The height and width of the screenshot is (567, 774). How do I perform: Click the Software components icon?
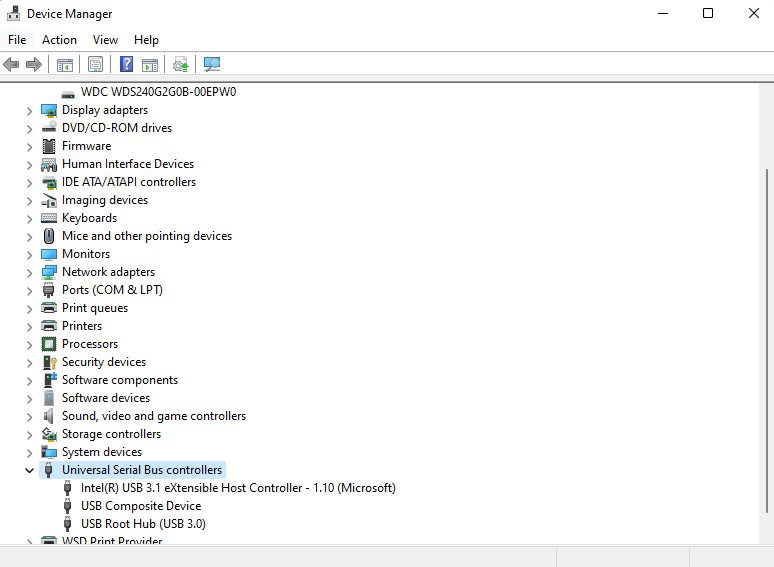[x=50, y=380]
